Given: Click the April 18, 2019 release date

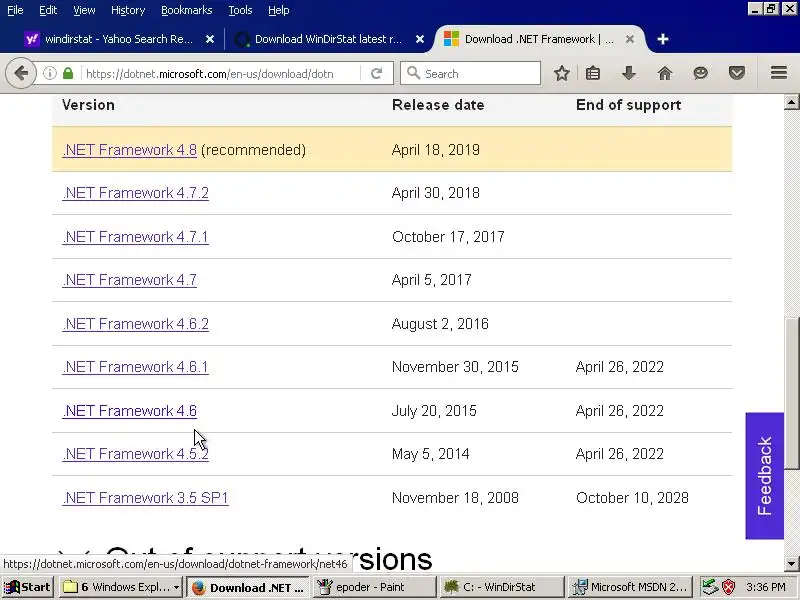Looking at the screenshot, I should point(436,150).
